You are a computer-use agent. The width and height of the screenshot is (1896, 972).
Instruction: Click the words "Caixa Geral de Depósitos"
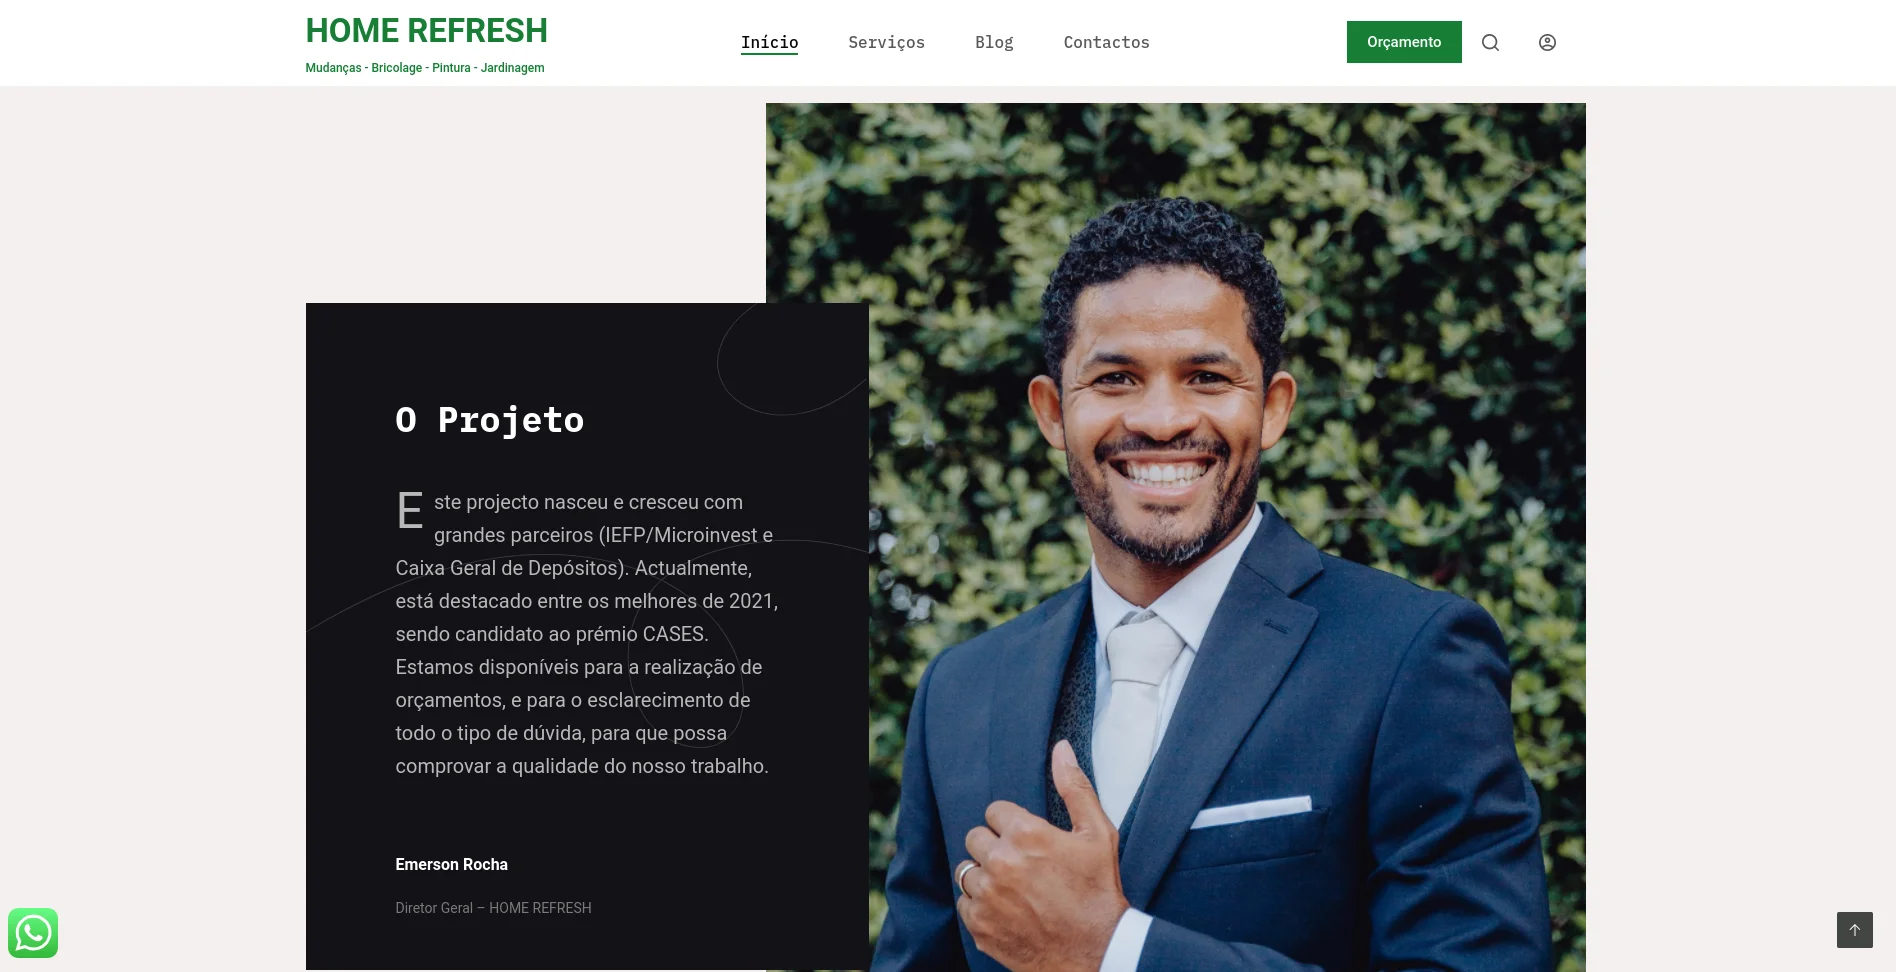[x=510, y=568]
